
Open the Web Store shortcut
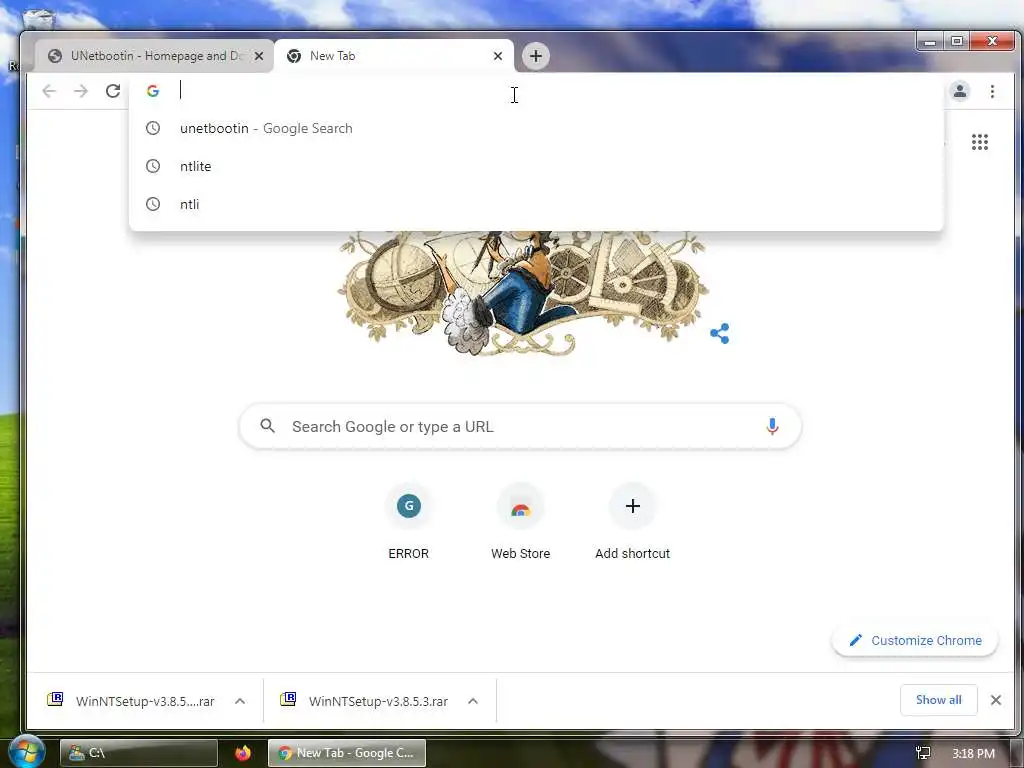coord(520,522)
